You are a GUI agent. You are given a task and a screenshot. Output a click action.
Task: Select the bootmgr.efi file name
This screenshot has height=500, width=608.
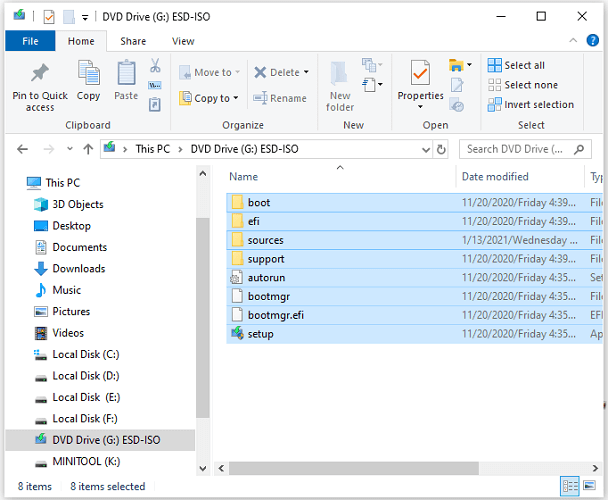pyautogui.click(x=276, y=315)
